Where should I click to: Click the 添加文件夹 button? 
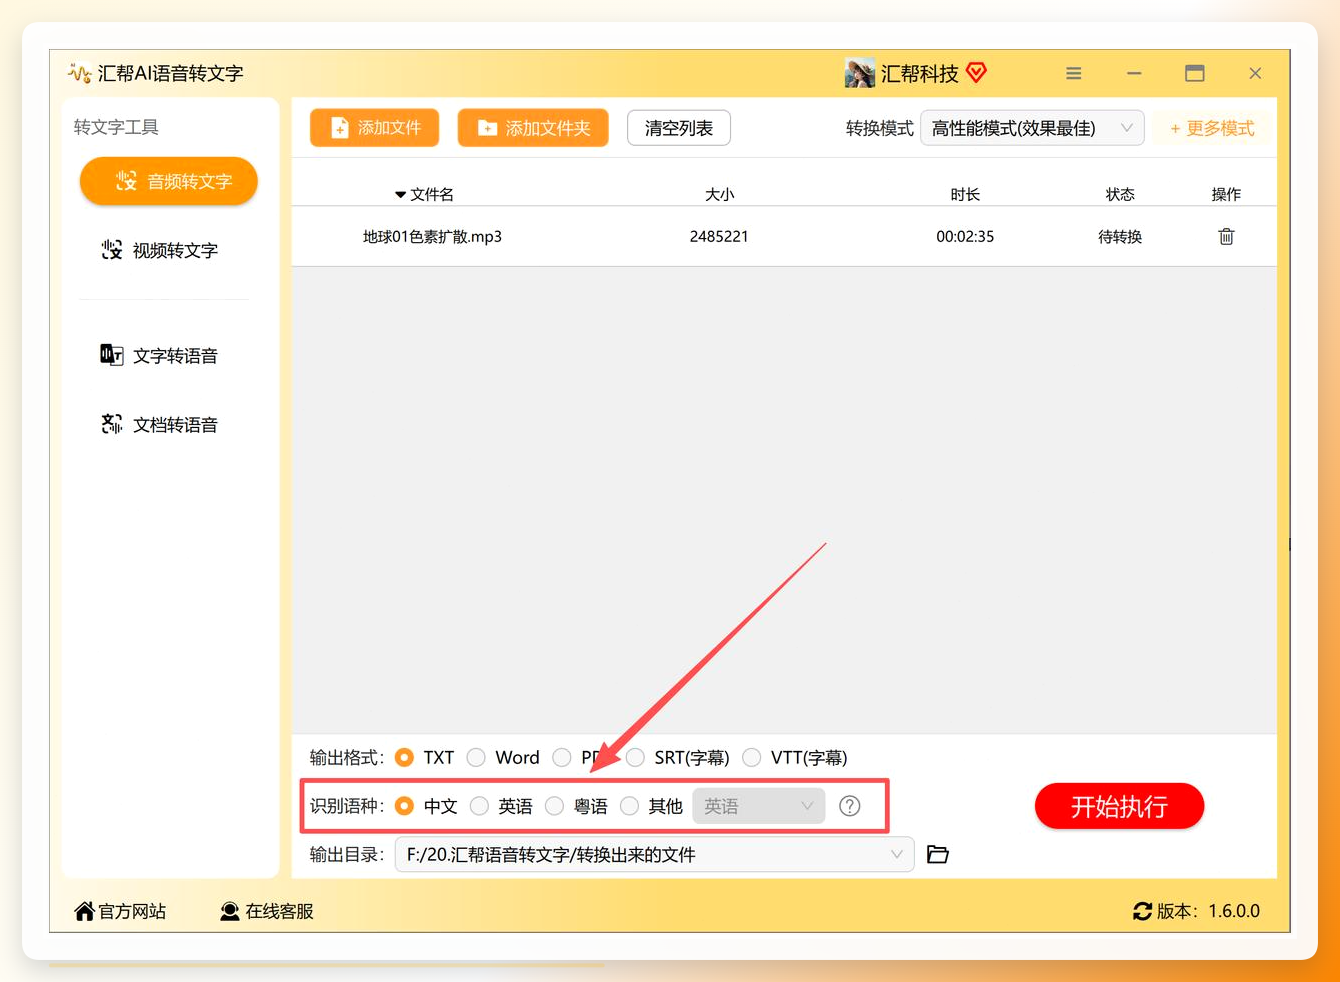click(533, 128)
